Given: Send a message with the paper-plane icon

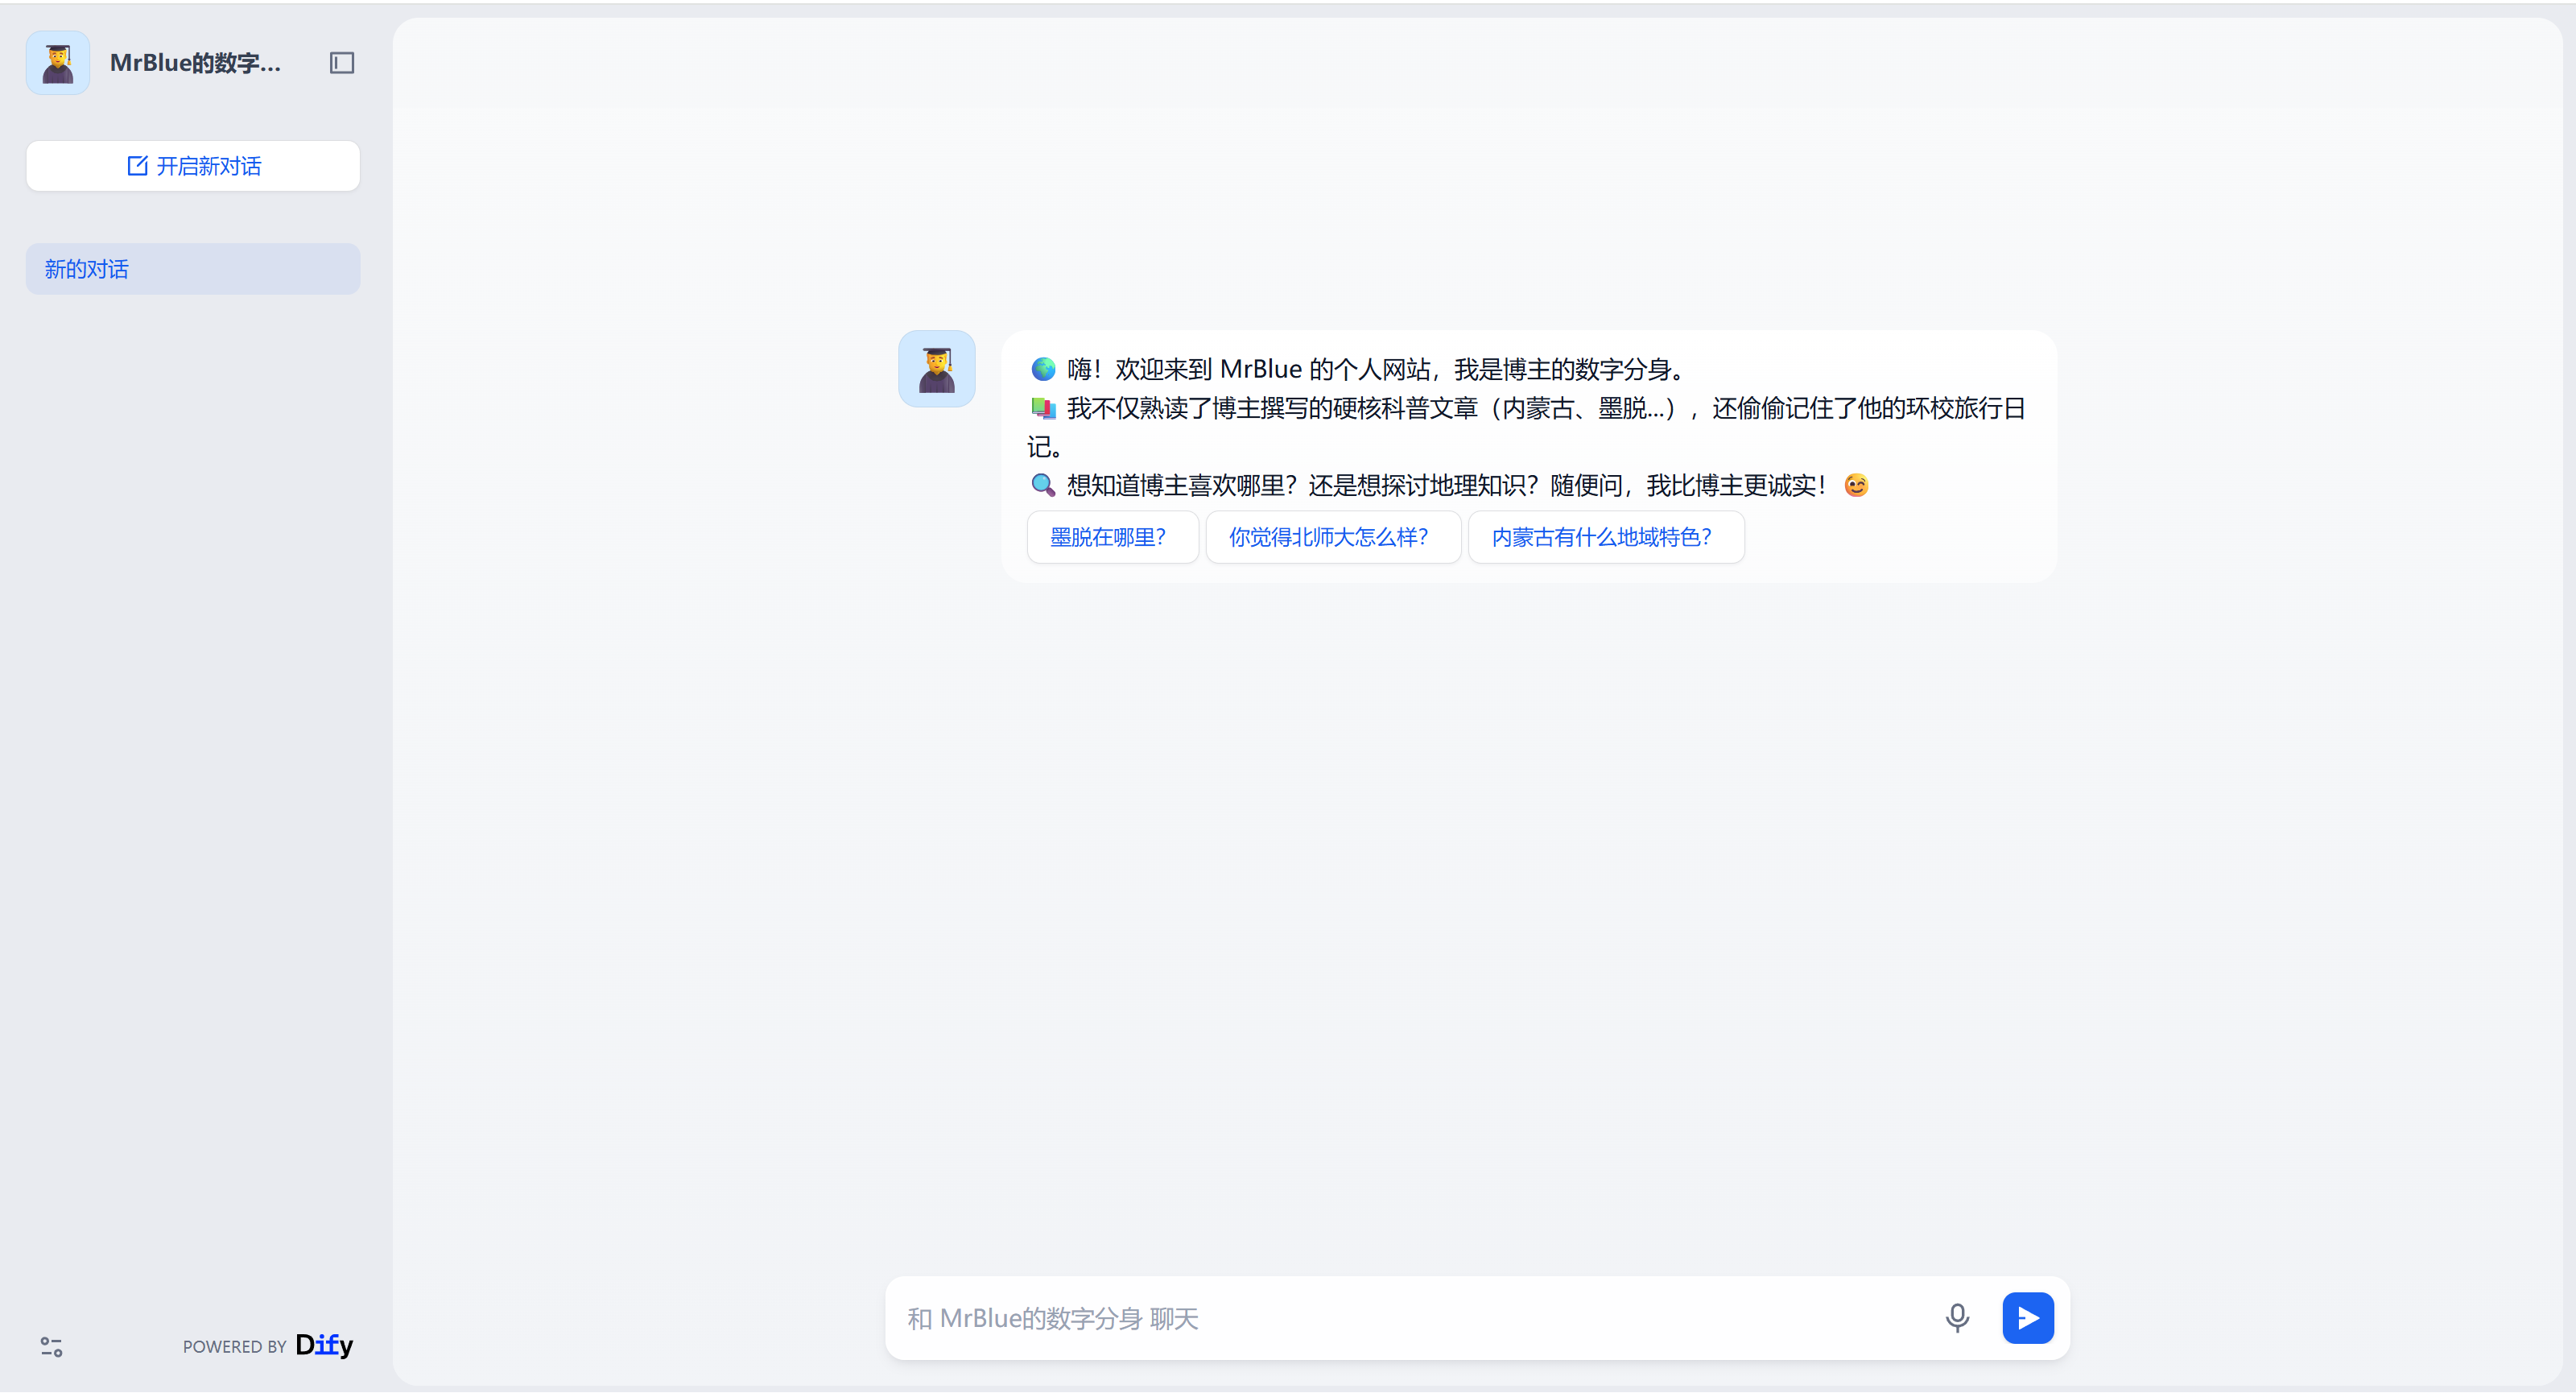Looking at the screenshot, I should click(x=2028, y=1318).
